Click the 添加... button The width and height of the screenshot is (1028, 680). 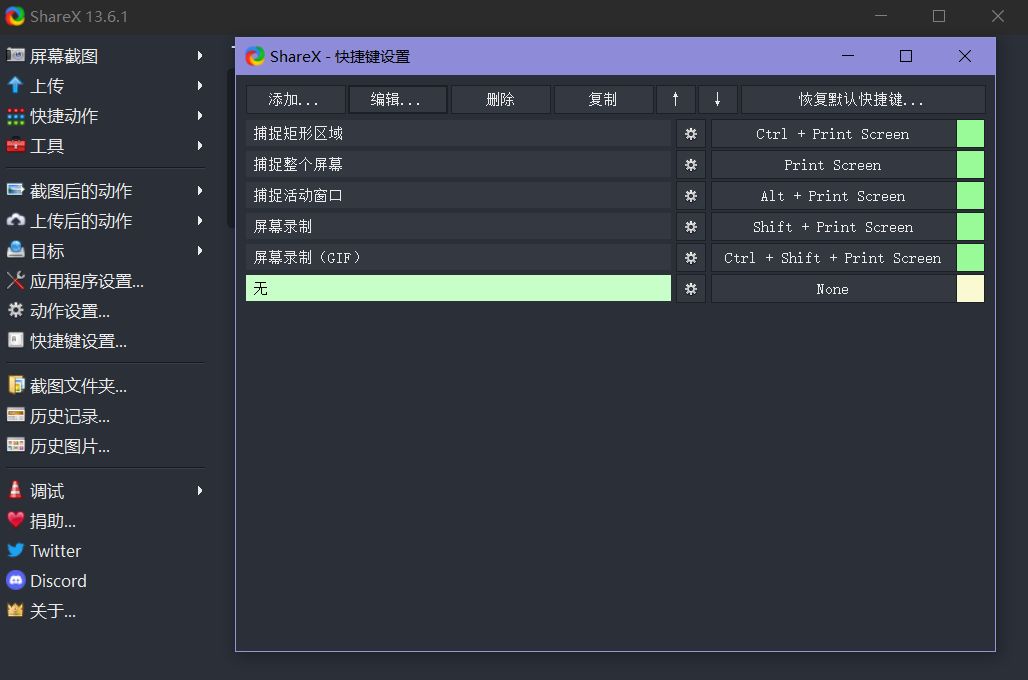296,100
